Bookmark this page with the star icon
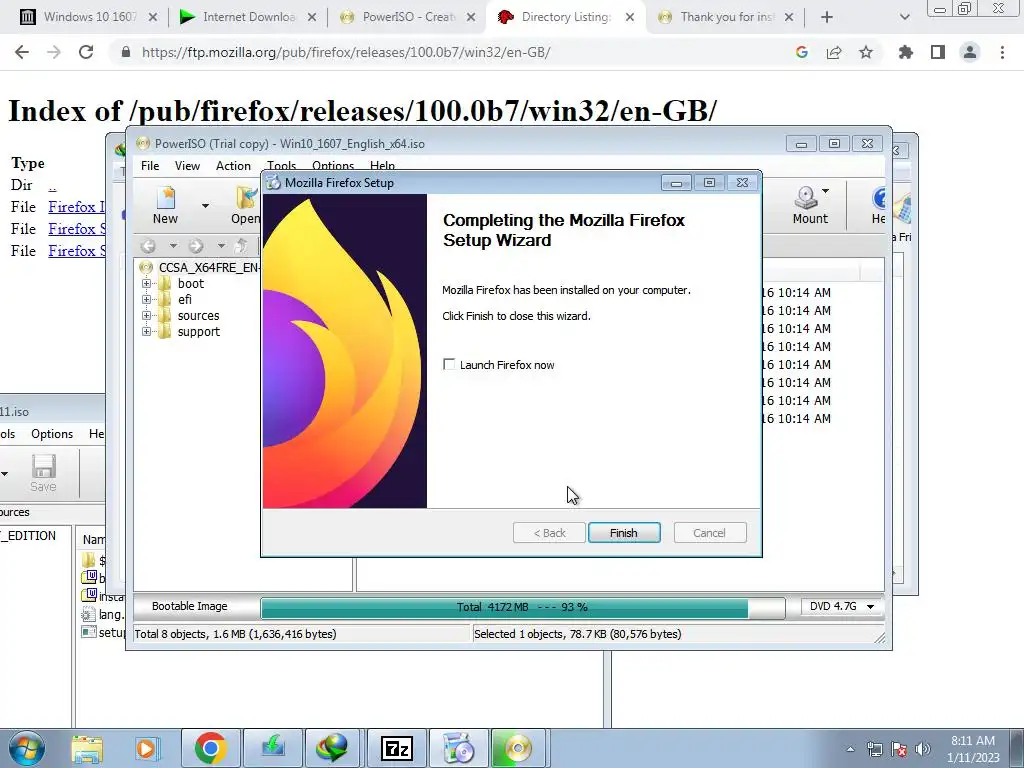 pos(866,52)
